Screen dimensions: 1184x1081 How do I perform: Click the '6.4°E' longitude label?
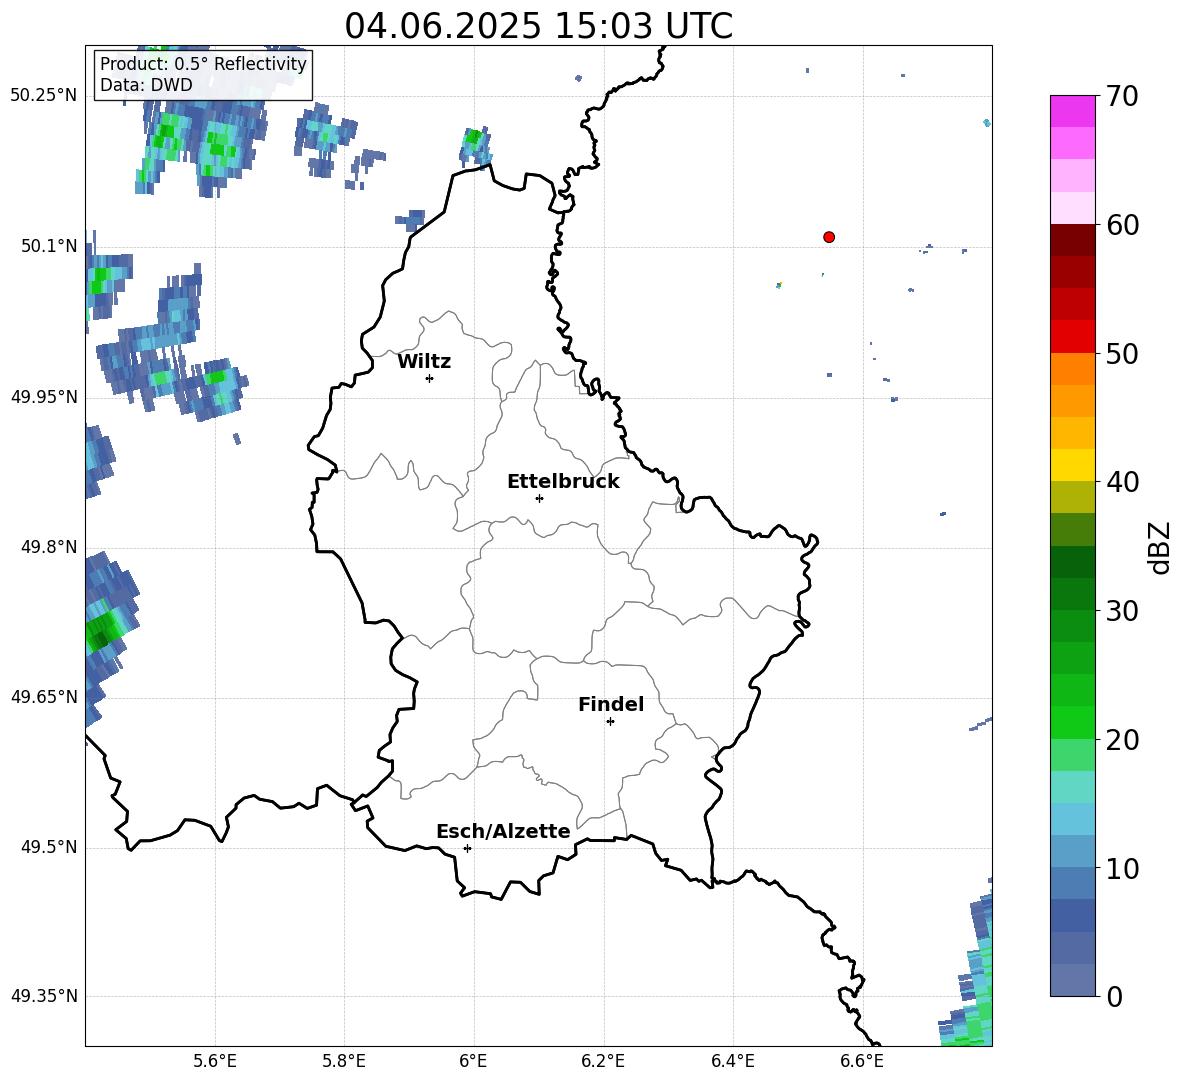point(732,1061)
